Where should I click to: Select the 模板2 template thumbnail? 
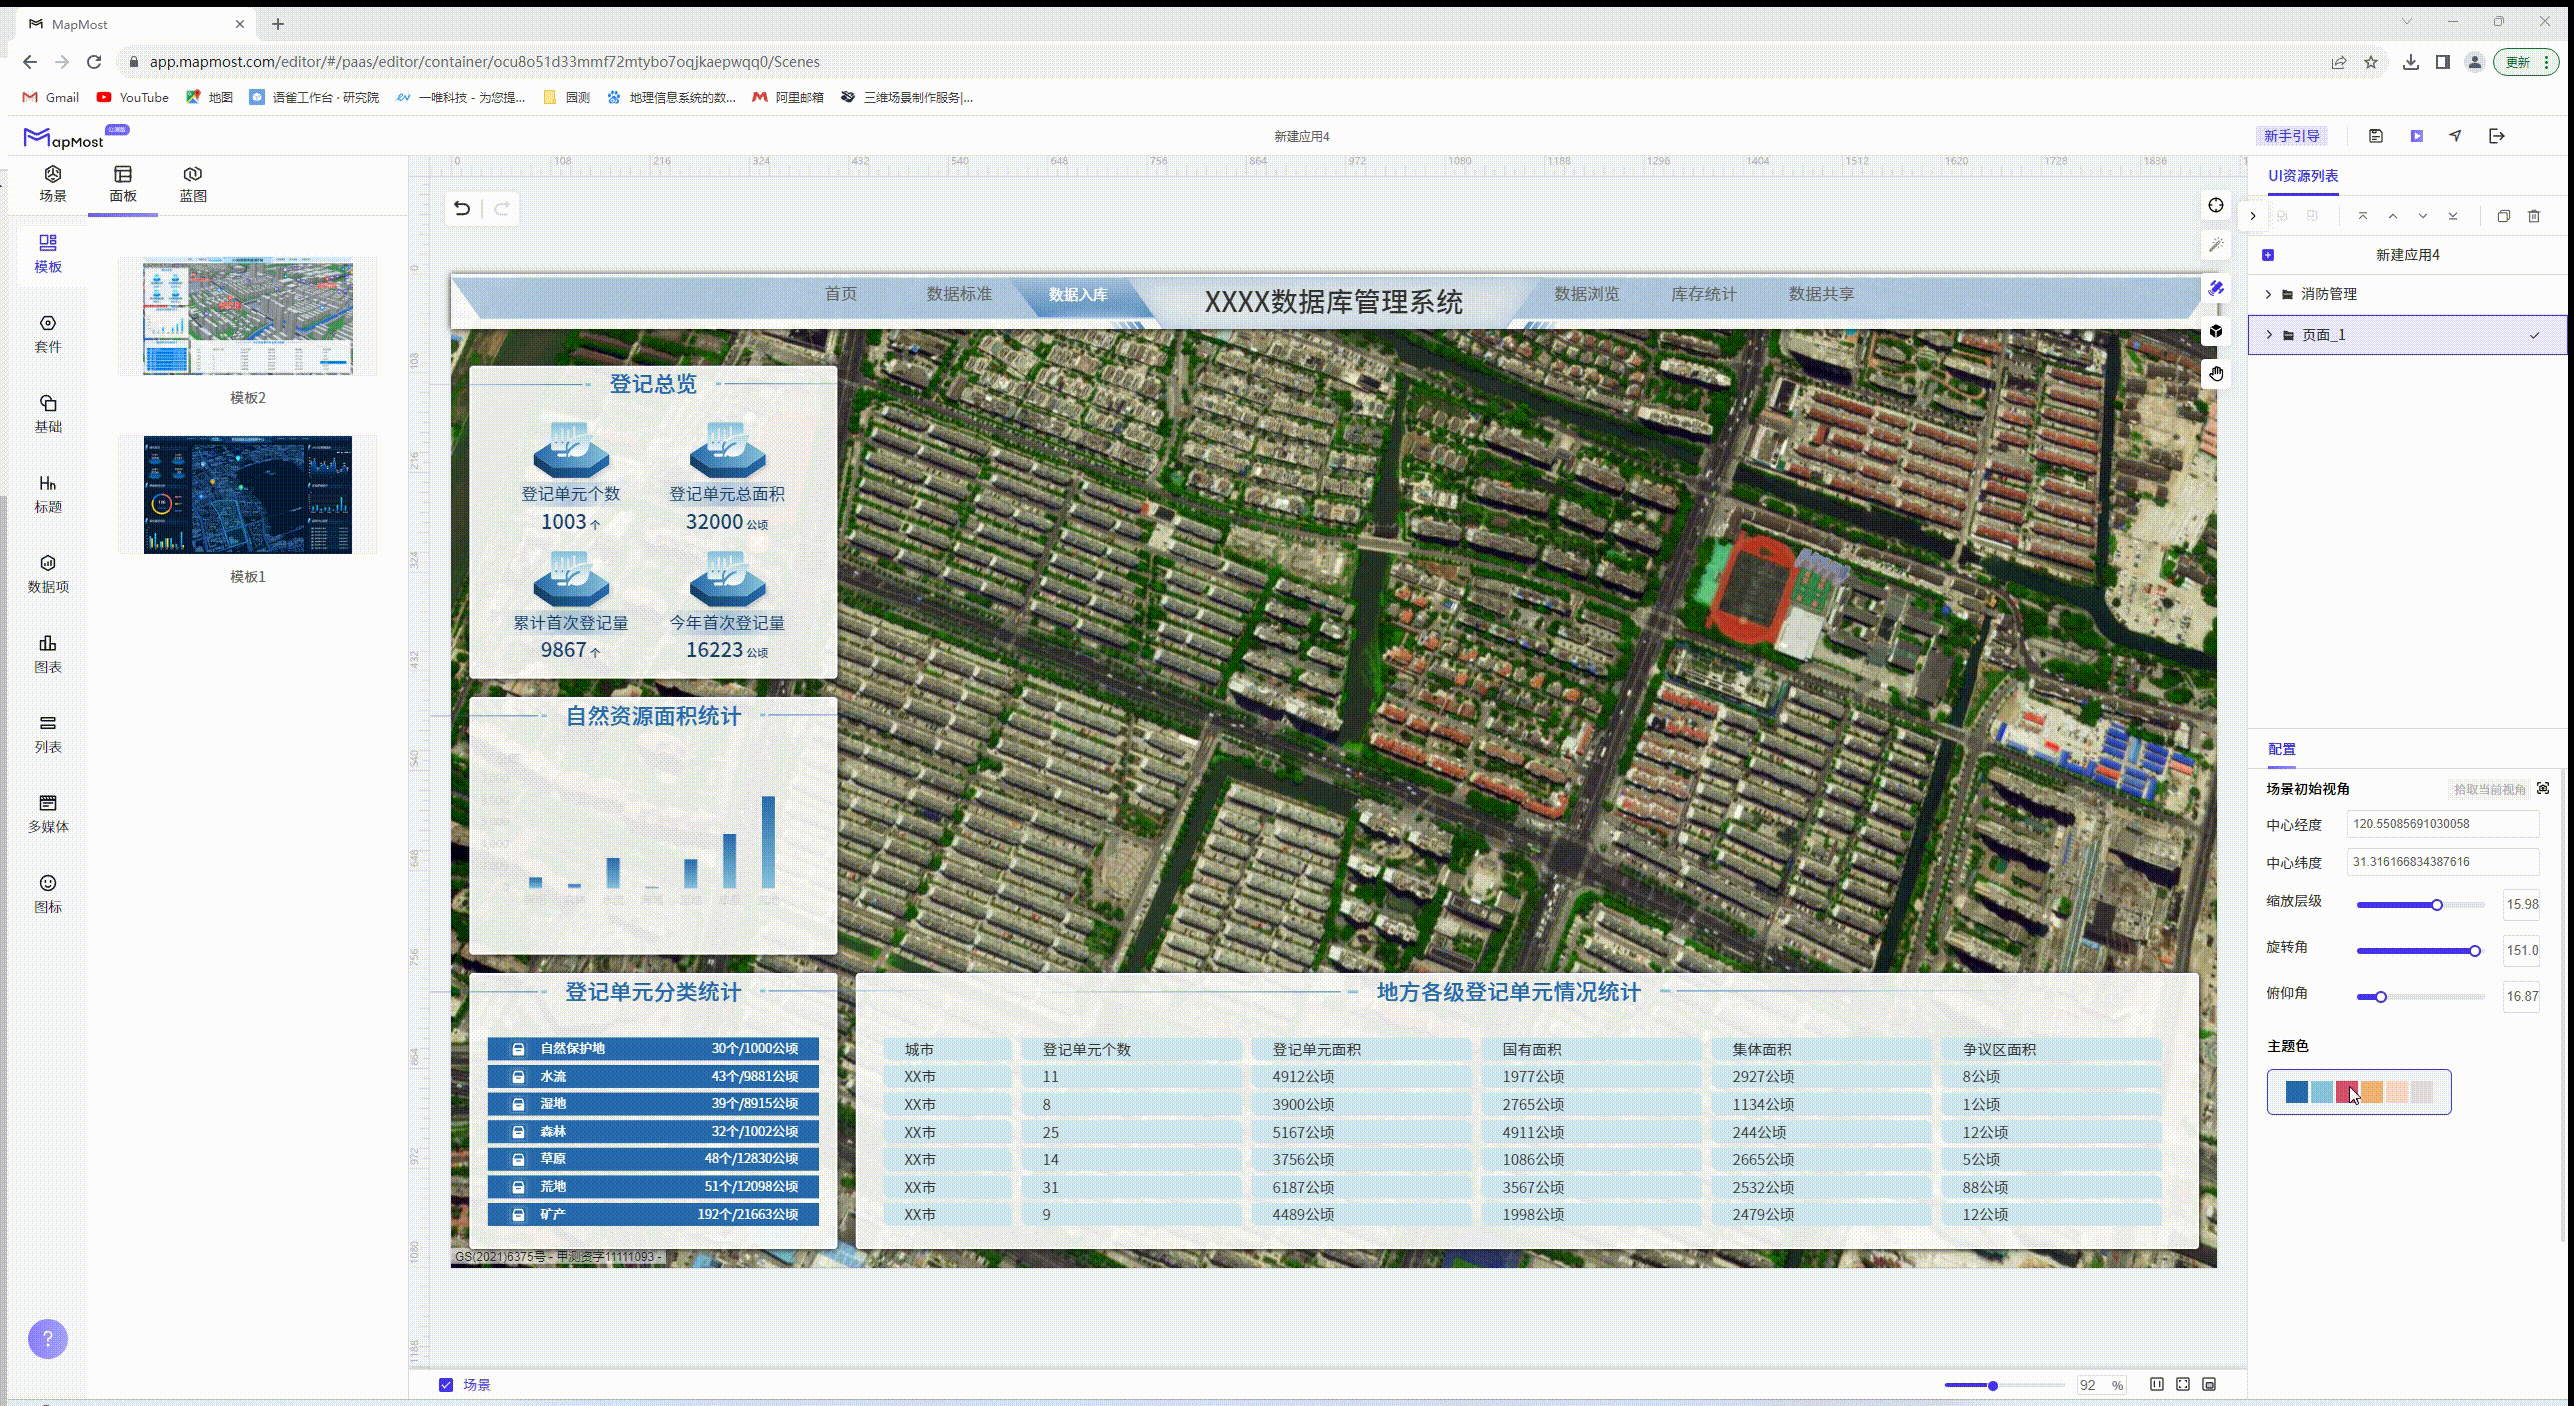pyautogui.click(x=248, y=318)
